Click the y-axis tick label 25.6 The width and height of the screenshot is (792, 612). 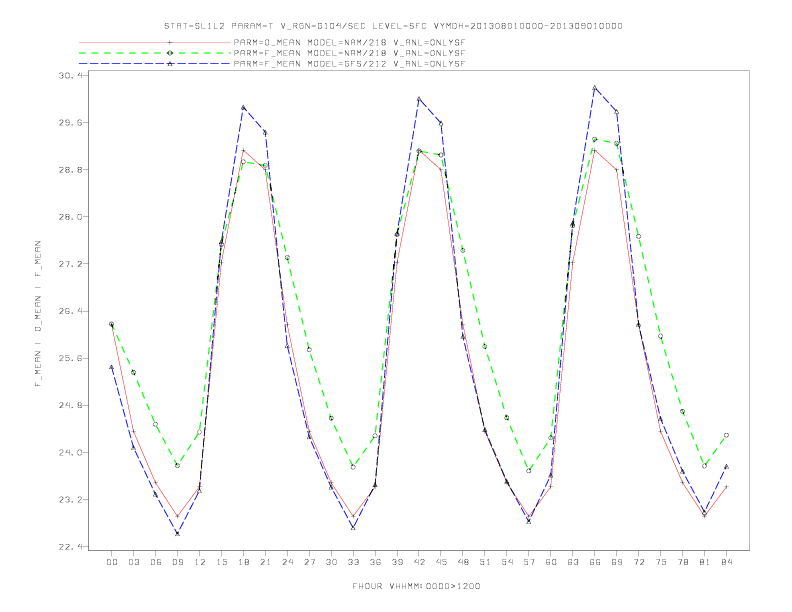click(x=69, y=359)
